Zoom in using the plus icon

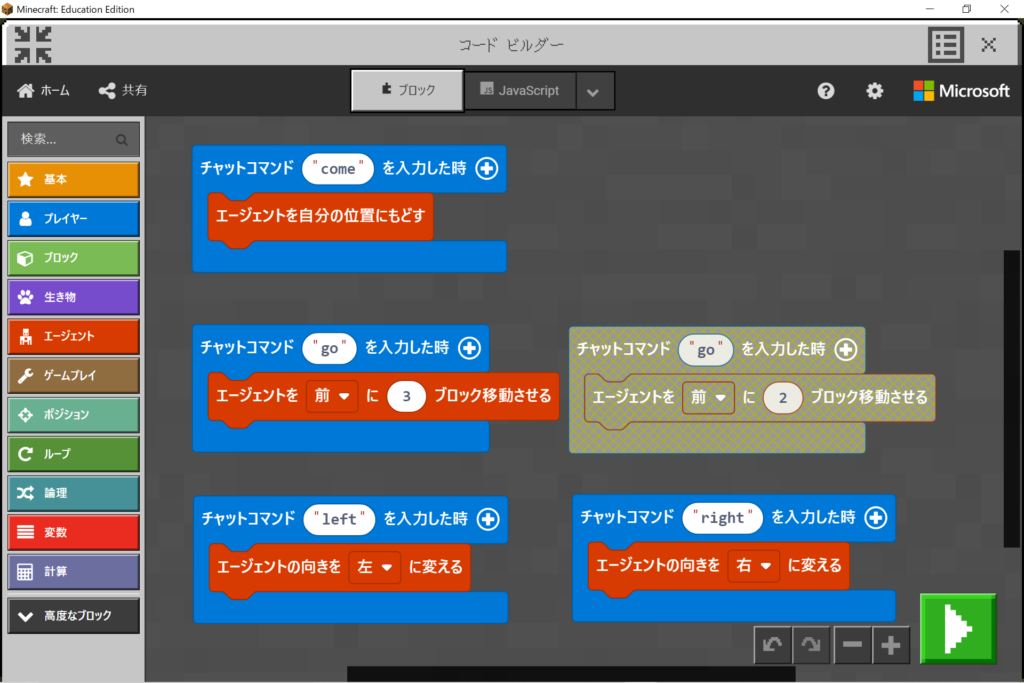coord(891,645)
